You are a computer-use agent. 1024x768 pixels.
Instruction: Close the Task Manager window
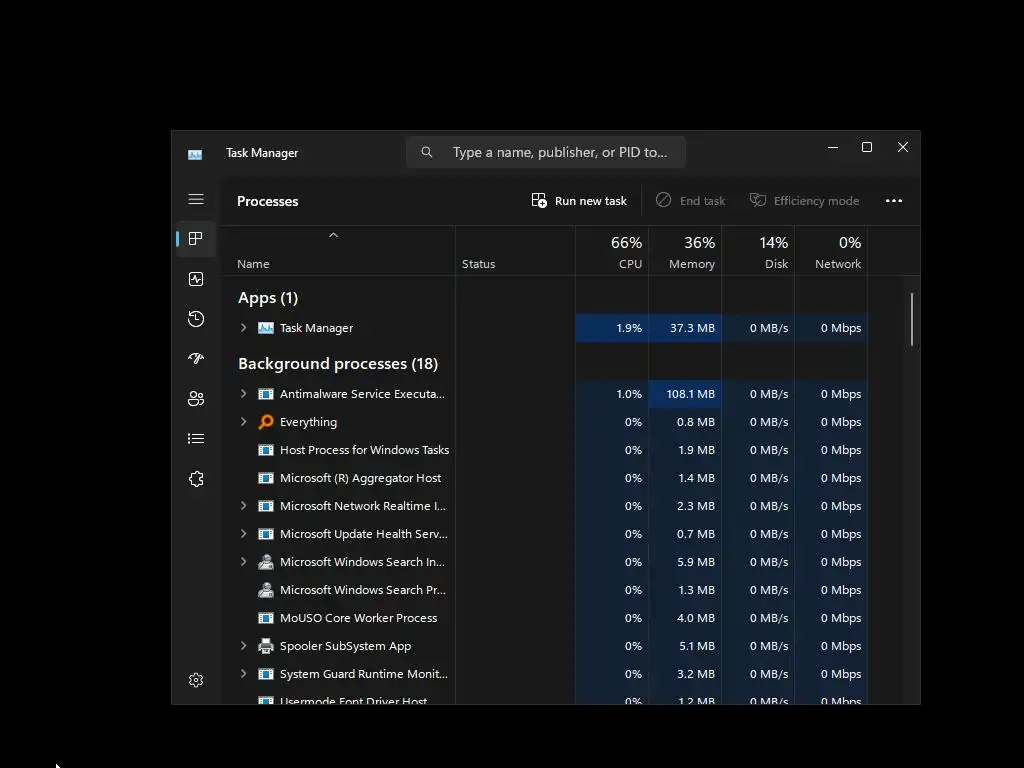point(903,148)
